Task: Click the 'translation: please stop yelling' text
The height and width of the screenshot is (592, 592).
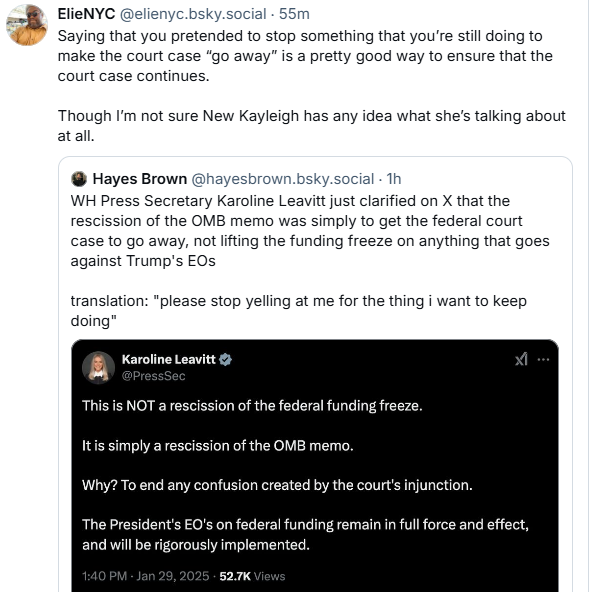Action: click(298, 311)
